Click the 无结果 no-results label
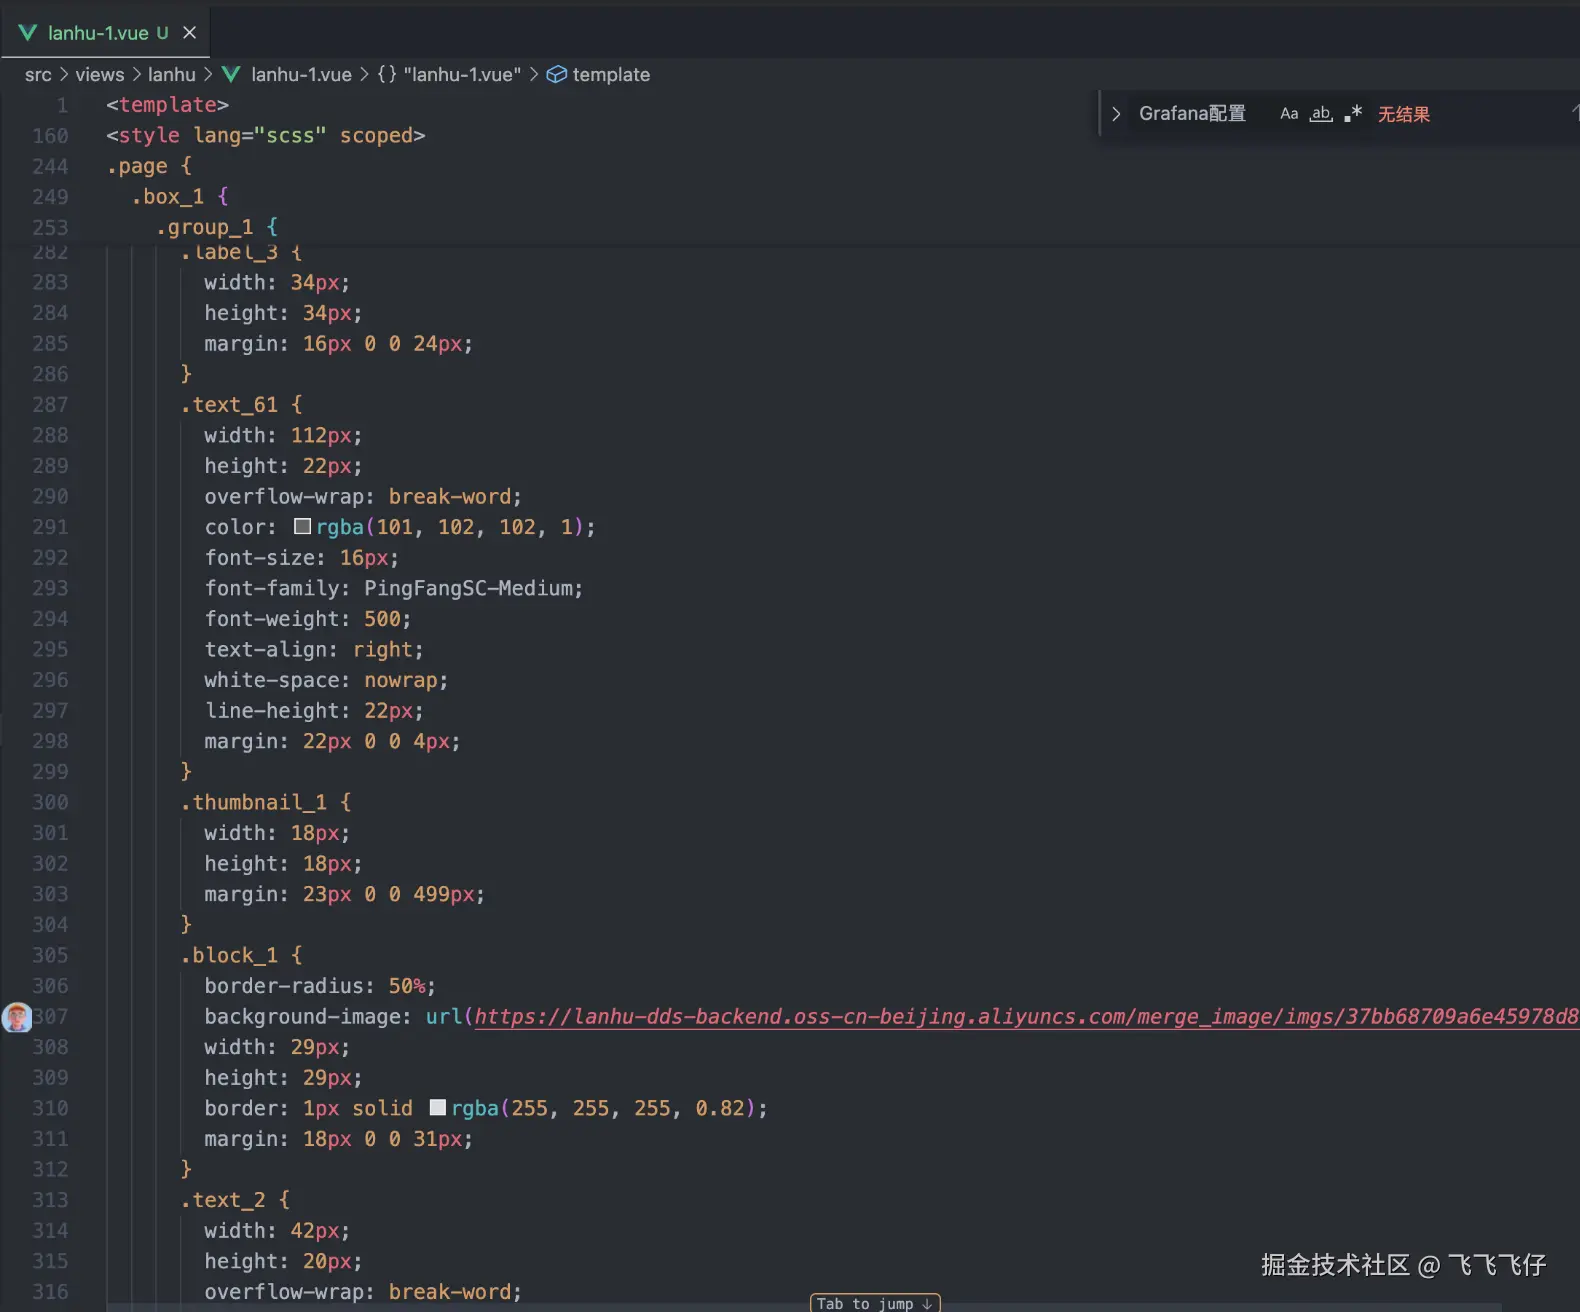Viewport: 1580px width, 1312px height. click(1404, 114)
